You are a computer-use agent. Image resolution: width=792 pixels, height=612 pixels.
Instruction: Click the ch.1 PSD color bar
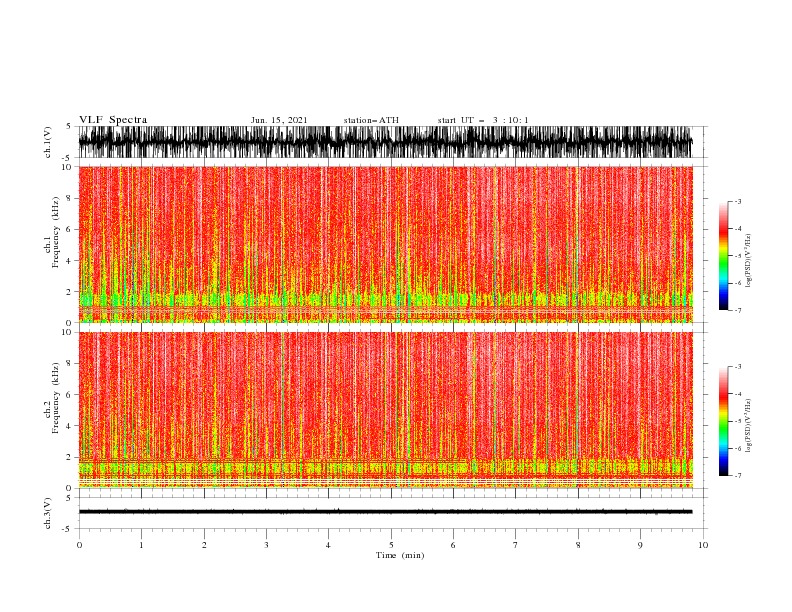tap(723, 256)
